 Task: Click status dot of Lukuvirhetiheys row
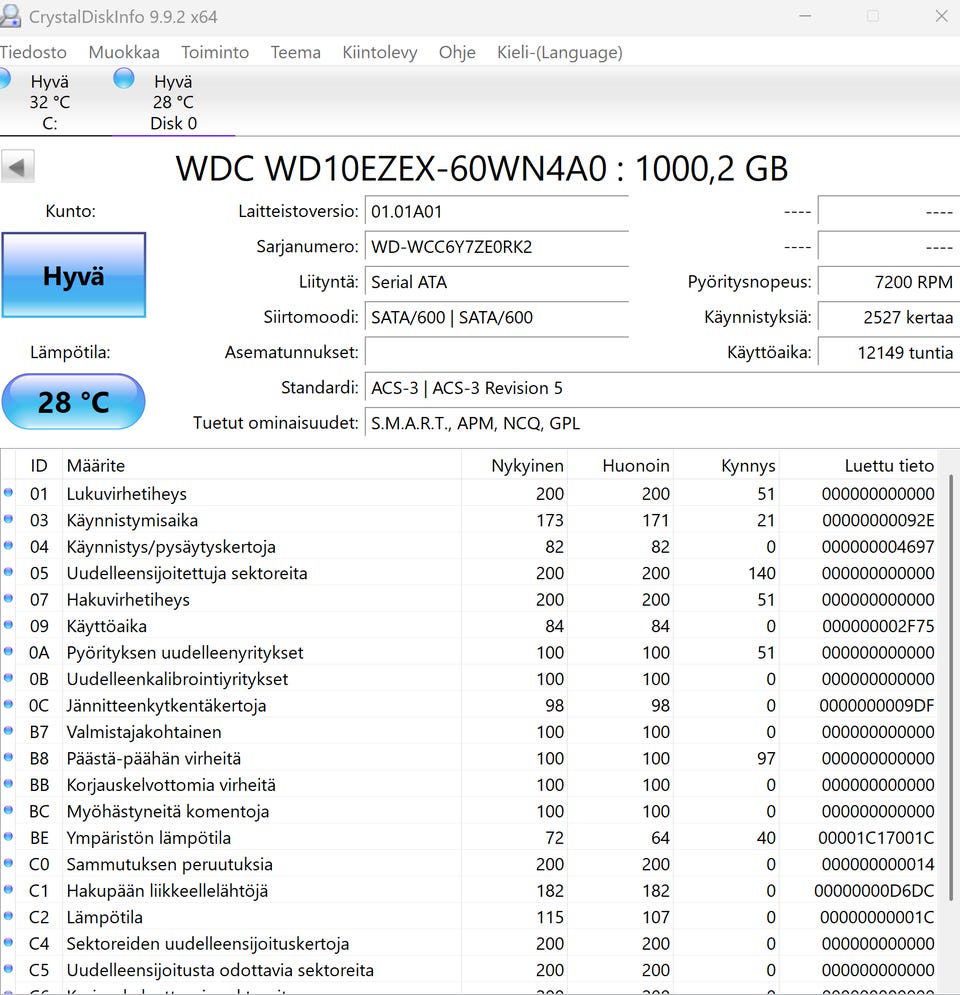(x=8, y=493)
